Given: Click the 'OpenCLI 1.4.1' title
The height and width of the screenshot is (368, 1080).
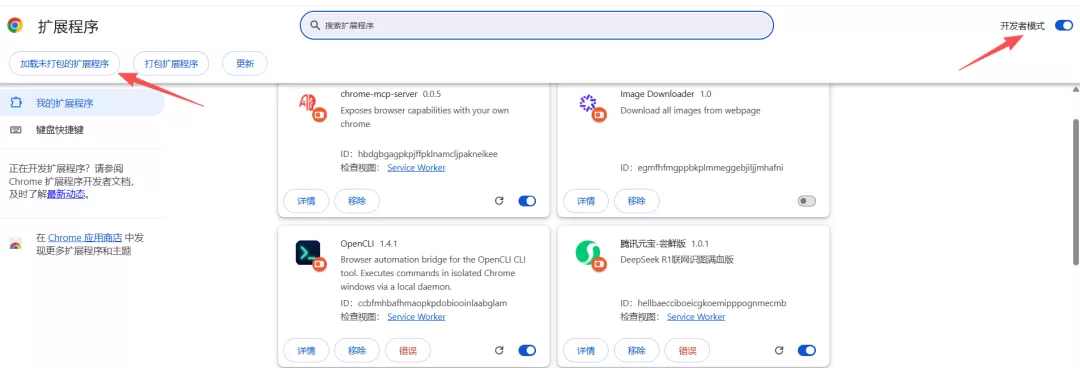Looking at the screenshot, I should point(369,243).
